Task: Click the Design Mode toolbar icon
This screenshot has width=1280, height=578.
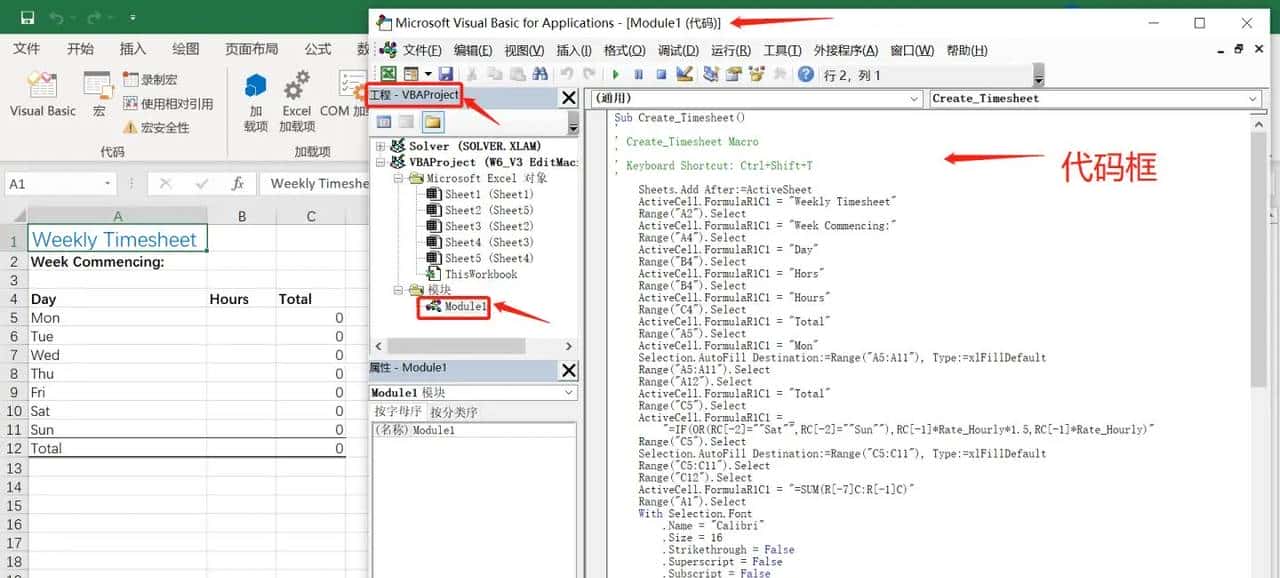Action: click(685, 74)
